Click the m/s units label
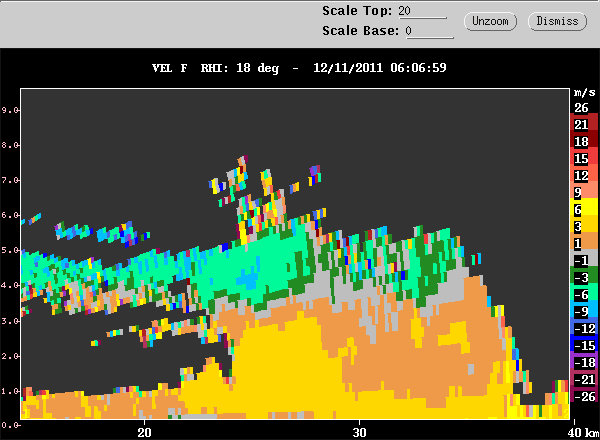Screen dimensions: 600x440 pos(585,93)
